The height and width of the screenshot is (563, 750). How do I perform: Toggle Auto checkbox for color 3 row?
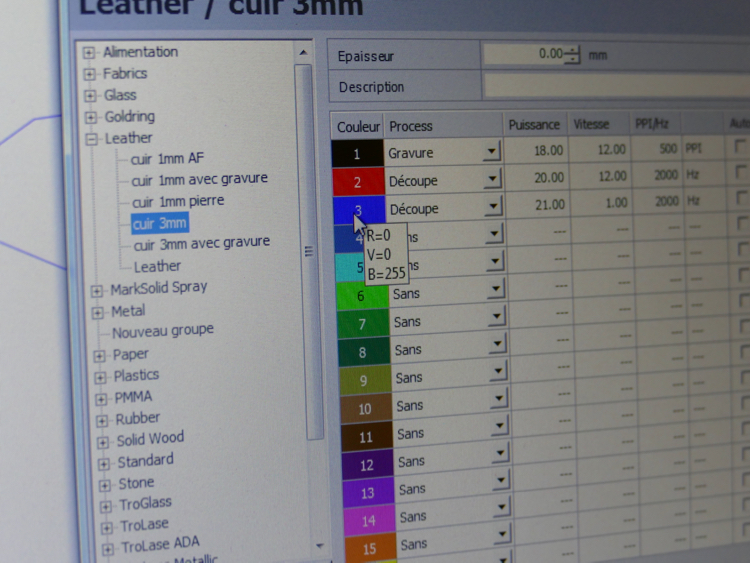click(x=742, y=197)
